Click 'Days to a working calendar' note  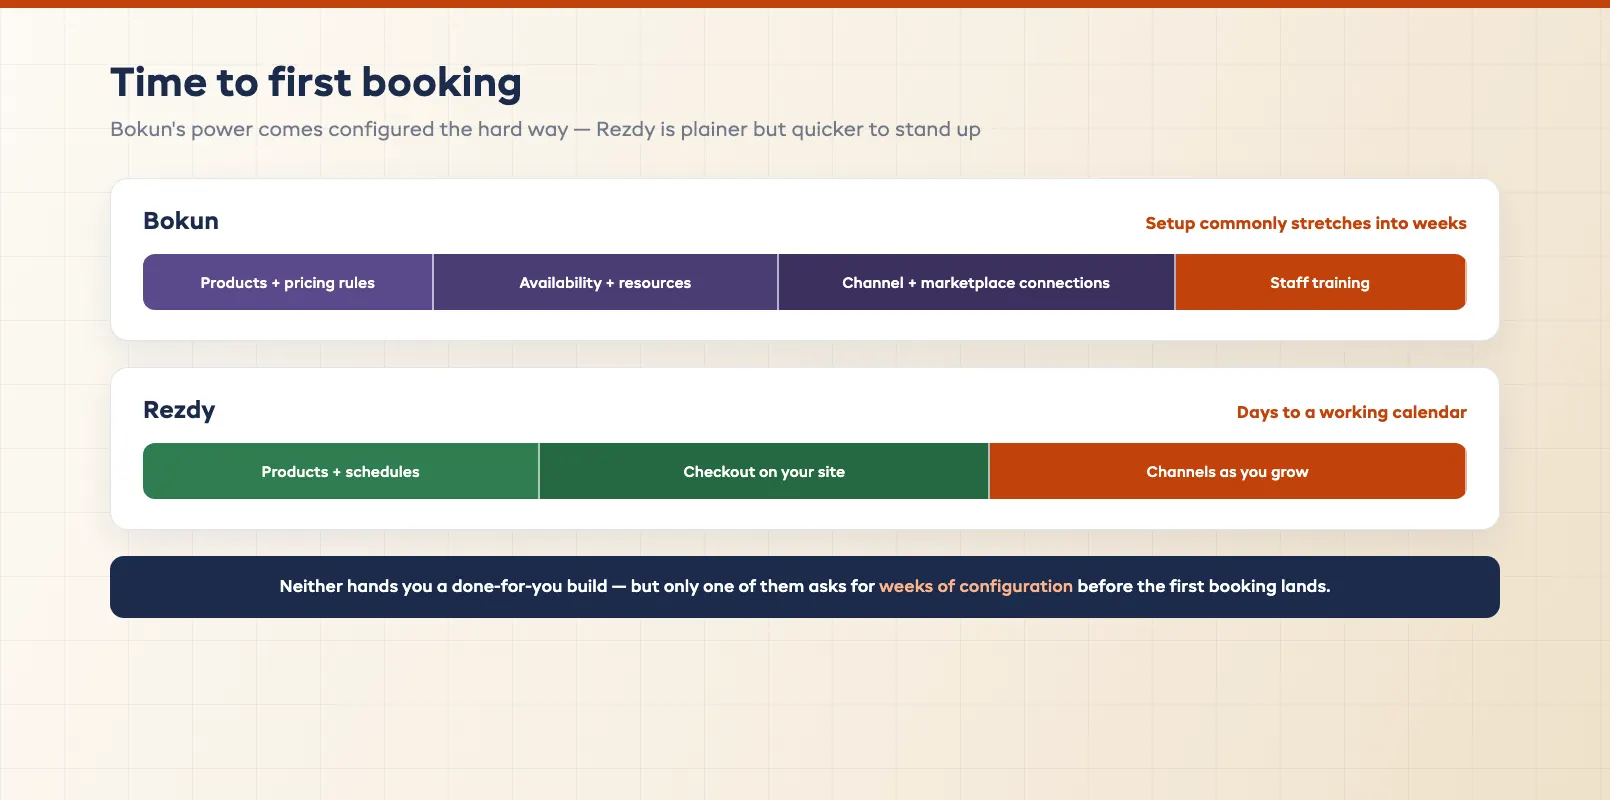point(1352,412)
